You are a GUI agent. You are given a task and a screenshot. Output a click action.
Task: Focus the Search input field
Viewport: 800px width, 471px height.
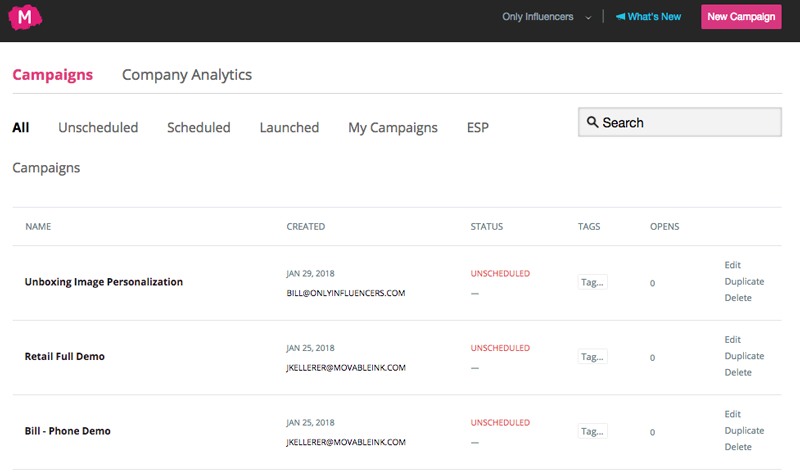[680, 122]
